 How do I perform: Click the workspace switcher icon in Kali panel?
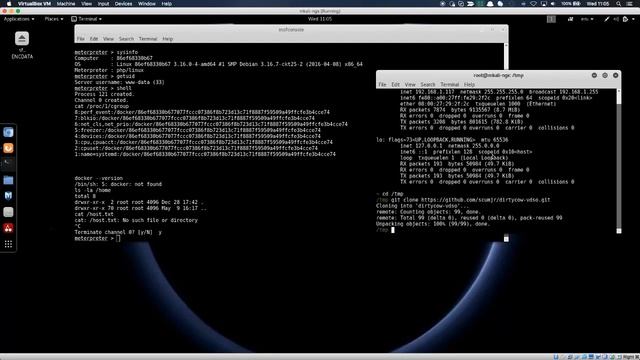tap(551, 19)
